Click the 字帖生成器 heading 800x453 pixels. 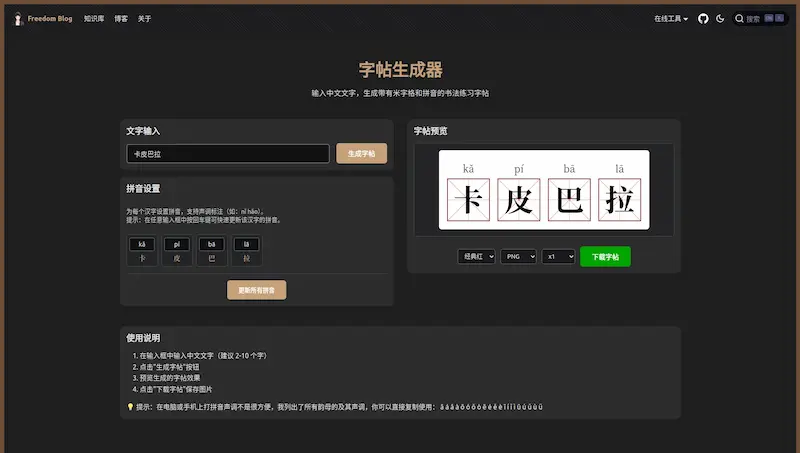click(401, 70)
